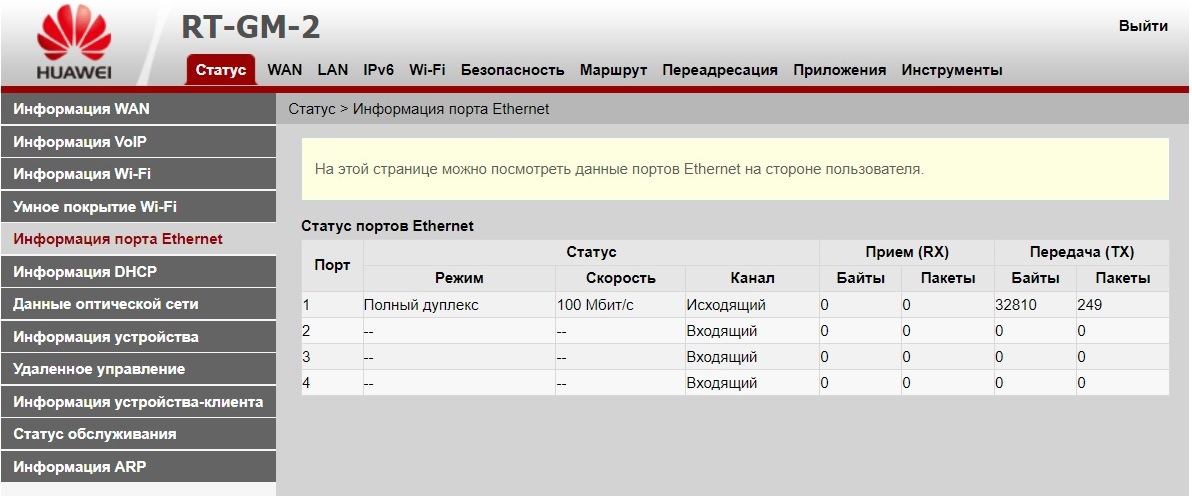This screenshot has width=1192, height=496.
Task: Open Информация WAN in sidebar
Action: pos(82,109)
